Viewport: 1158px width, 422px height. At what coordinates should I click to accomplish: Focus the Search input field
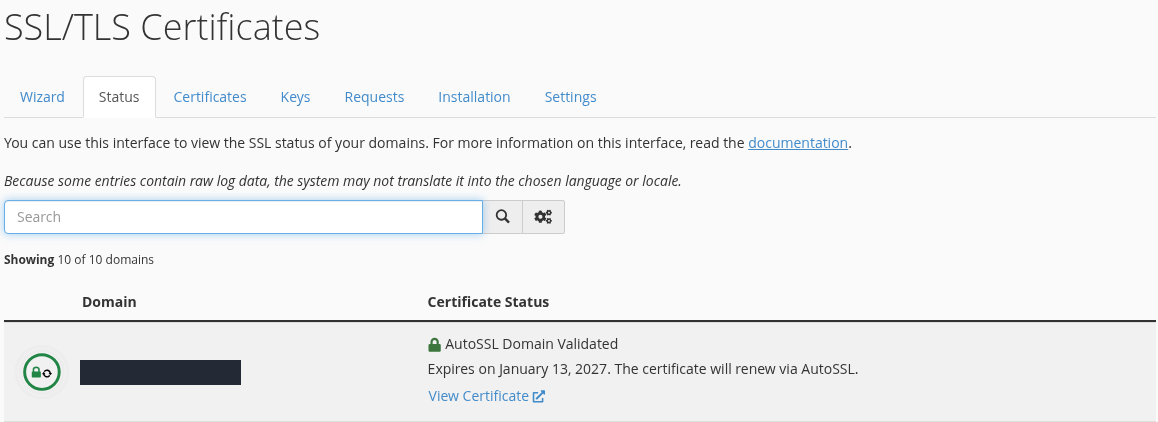(x=244, y=217)
